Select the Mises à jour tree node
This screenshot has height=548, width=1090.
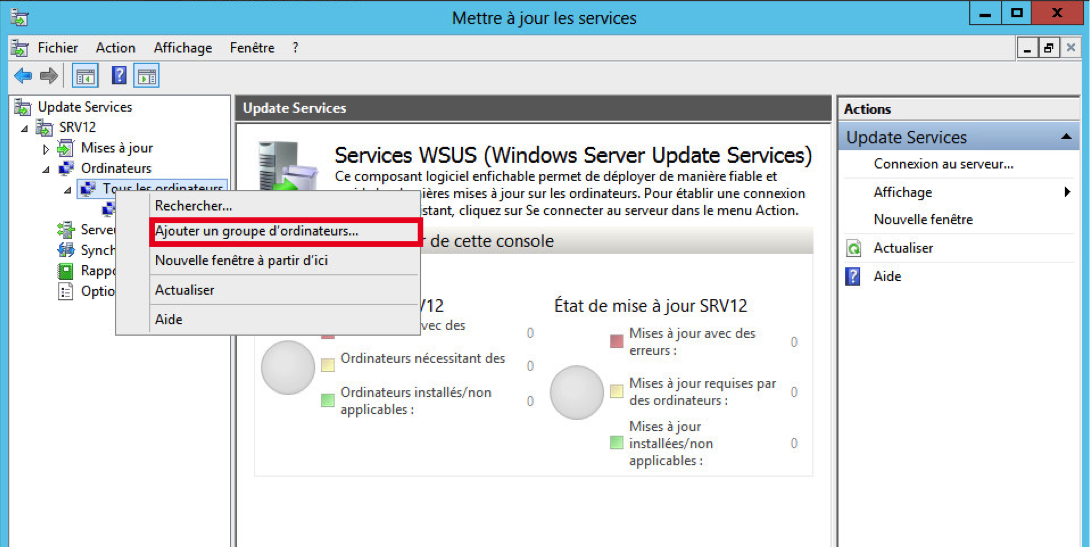point(116,148)
